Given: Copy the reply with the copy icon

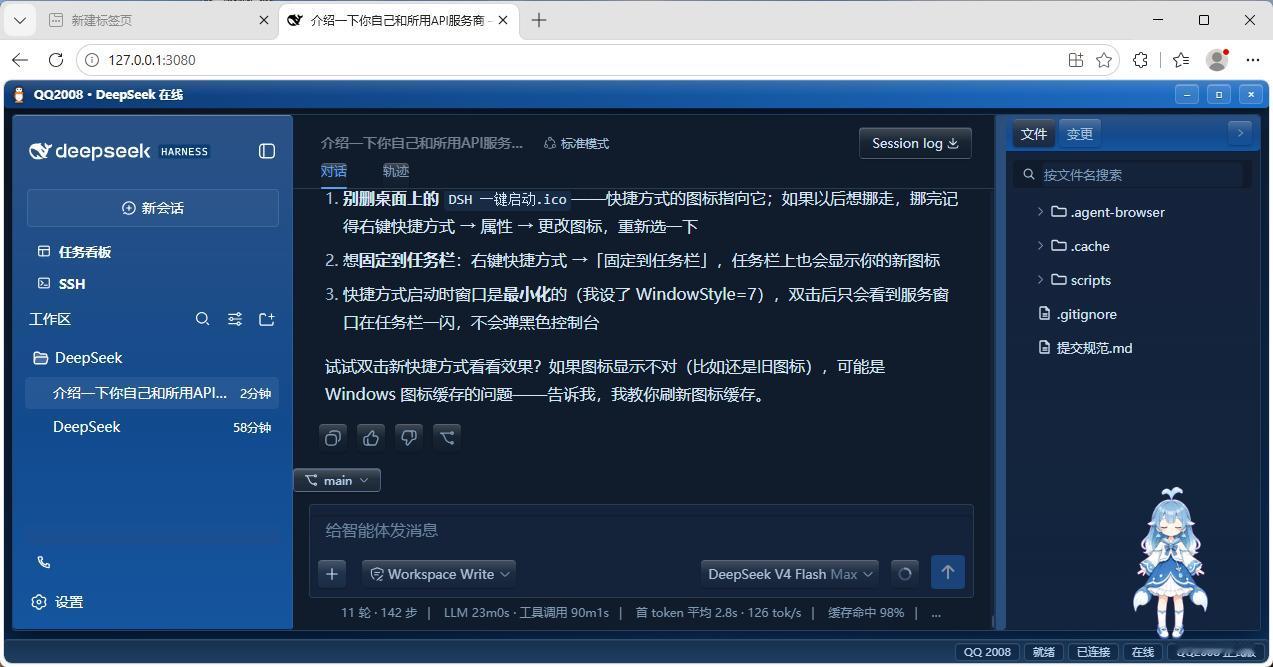Looking at the screenshot, I should coord(333,437).
